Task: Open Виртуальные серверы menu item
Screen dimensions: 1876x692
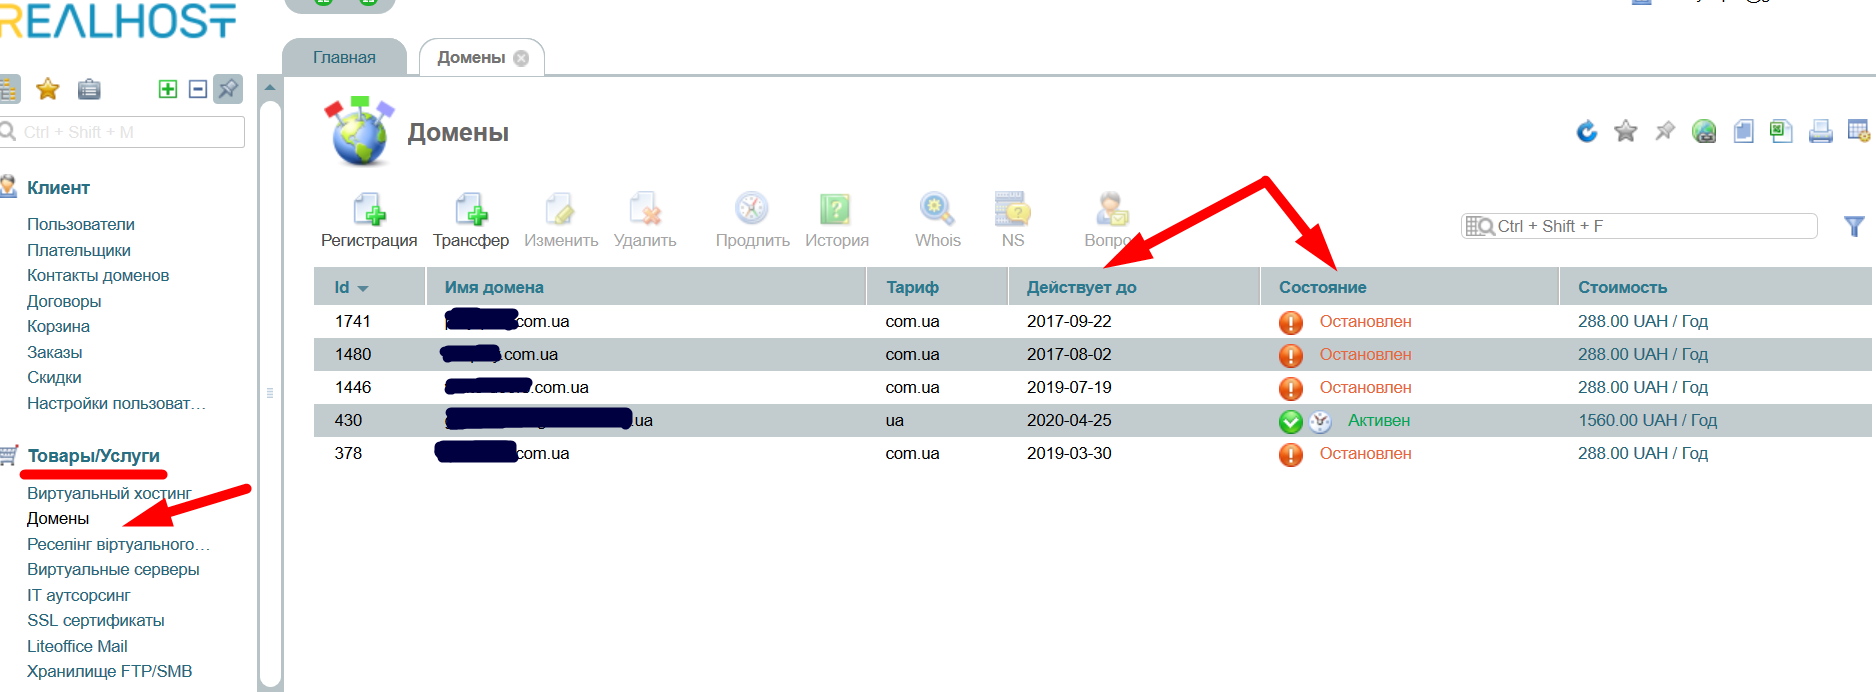Action: pos(113,569)
